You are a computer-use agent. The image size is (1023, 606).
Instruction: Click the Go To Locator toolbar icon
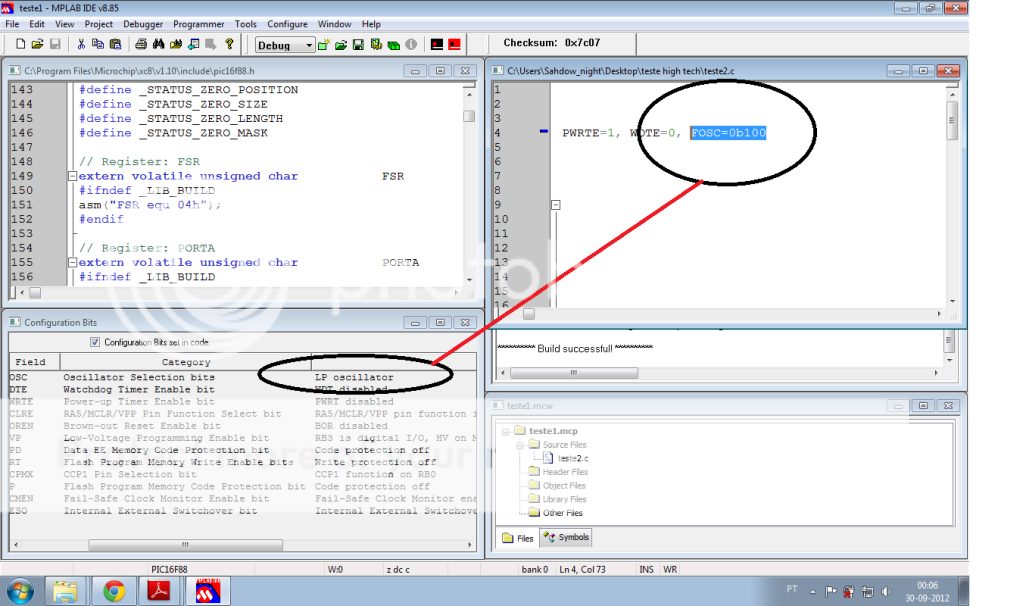(x=194, y=44)
